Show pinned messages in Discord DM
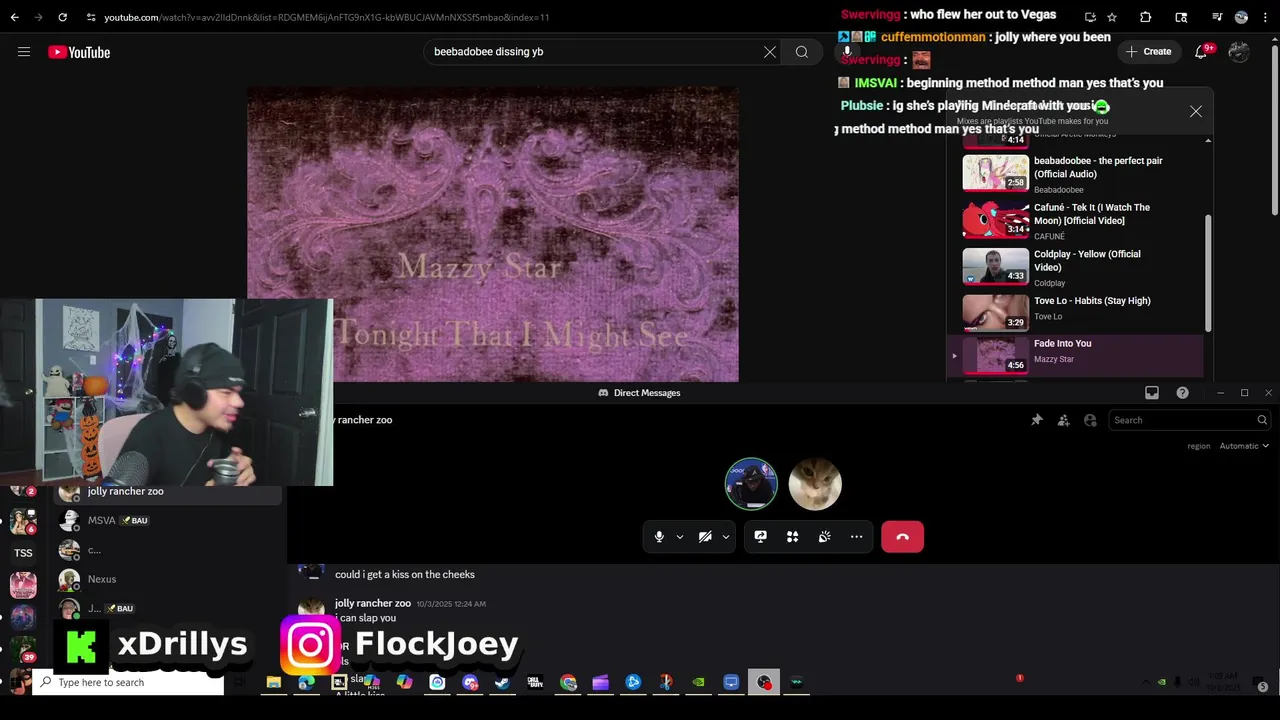Image resolution: width=1280 pixels, height=720 pixels. pos(1037,420)
